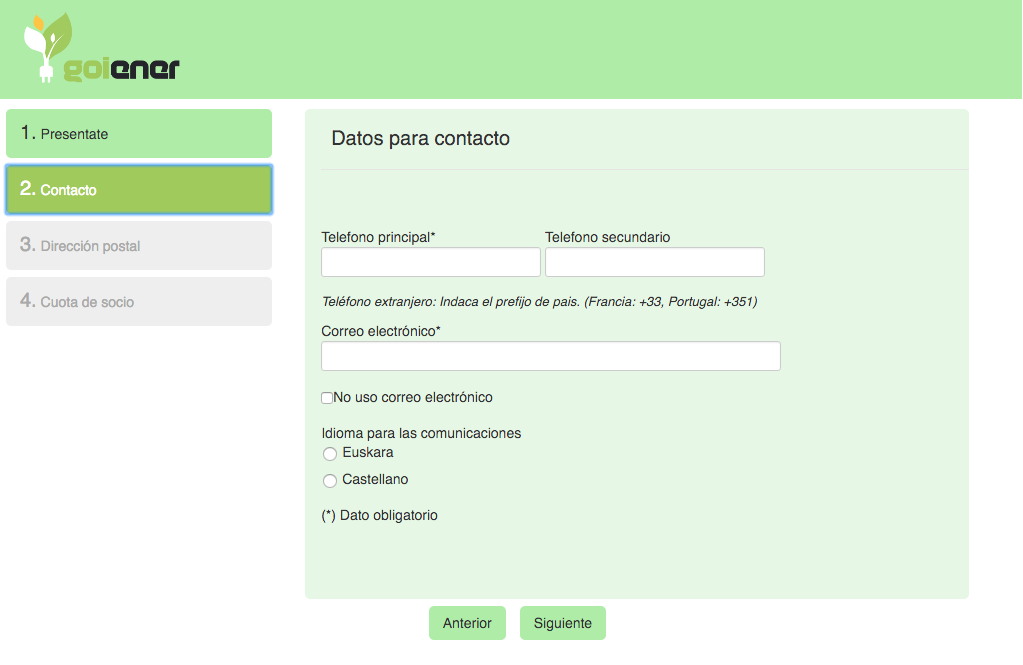Click the Correo electrónico label text

tap(381, 330)
